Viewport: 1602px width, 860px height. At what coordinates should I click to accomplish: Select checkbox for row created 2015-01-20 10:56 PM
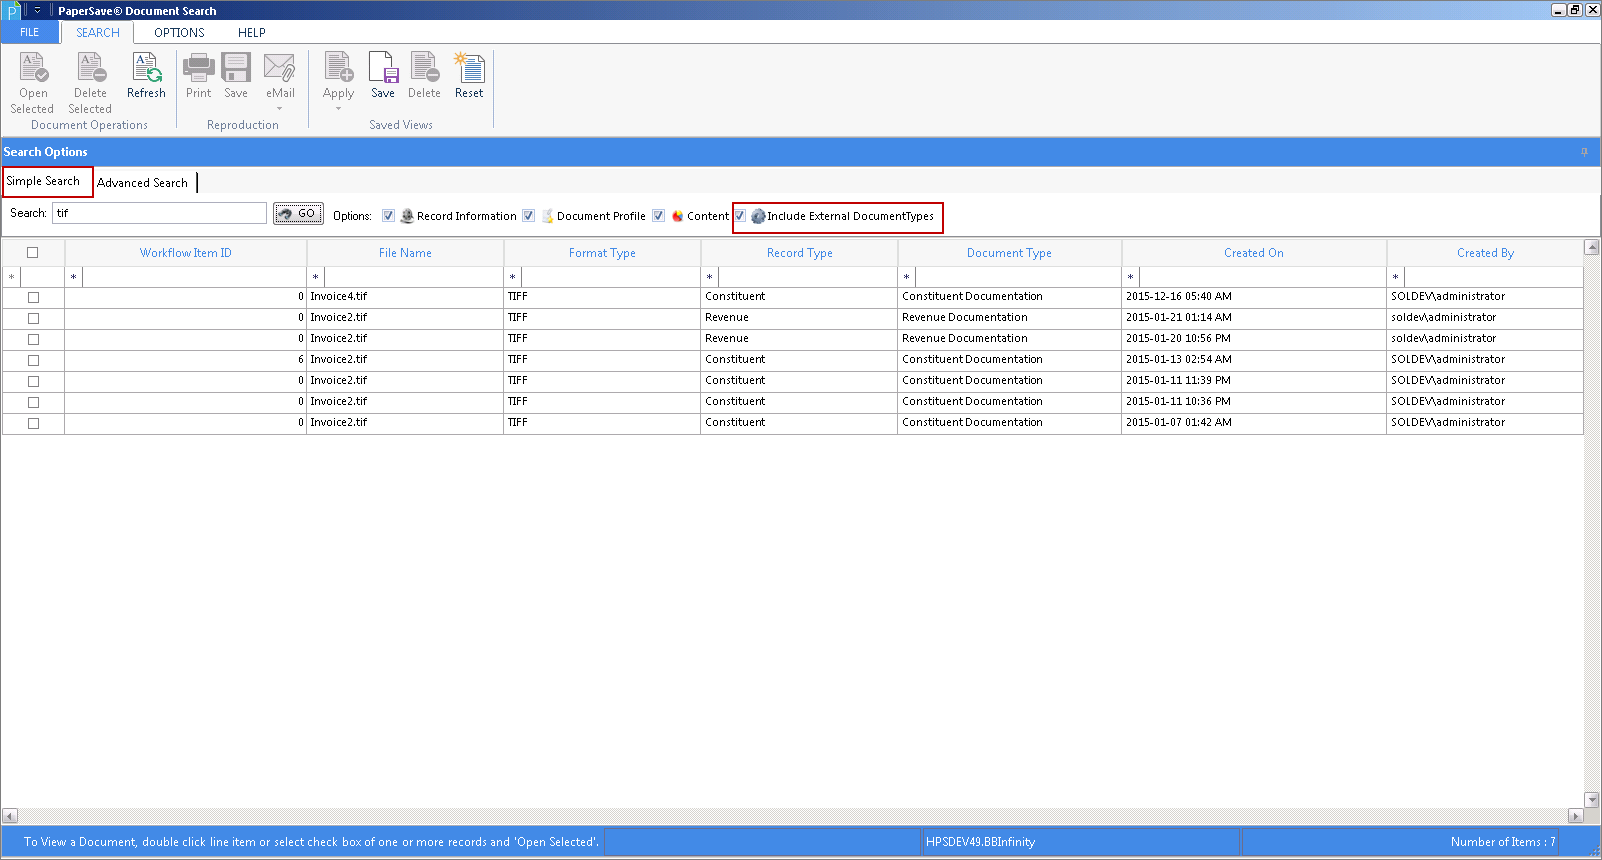click(34, 339)
